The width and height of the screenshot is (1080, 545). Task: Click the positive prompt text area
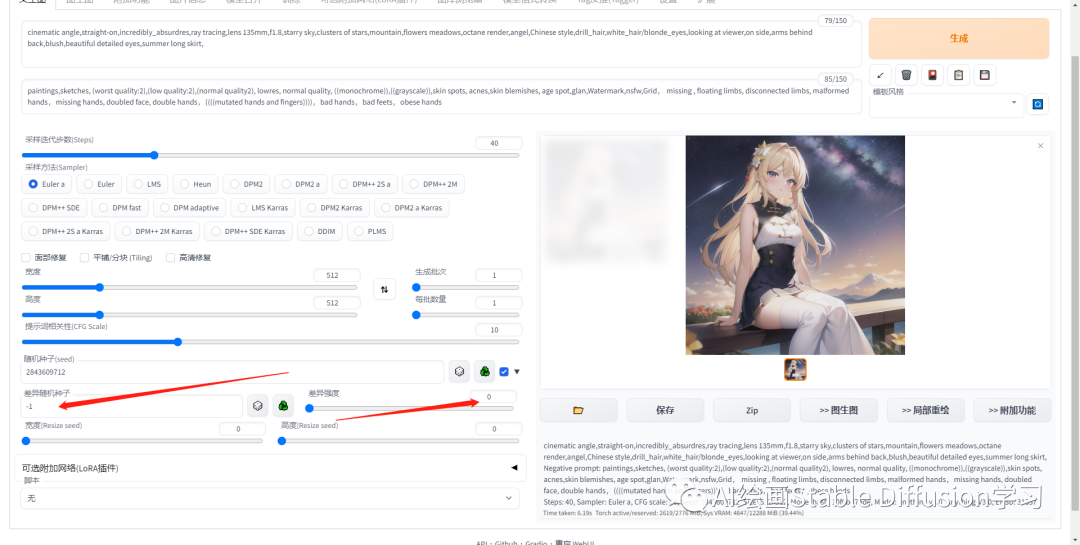click(441, 44)
